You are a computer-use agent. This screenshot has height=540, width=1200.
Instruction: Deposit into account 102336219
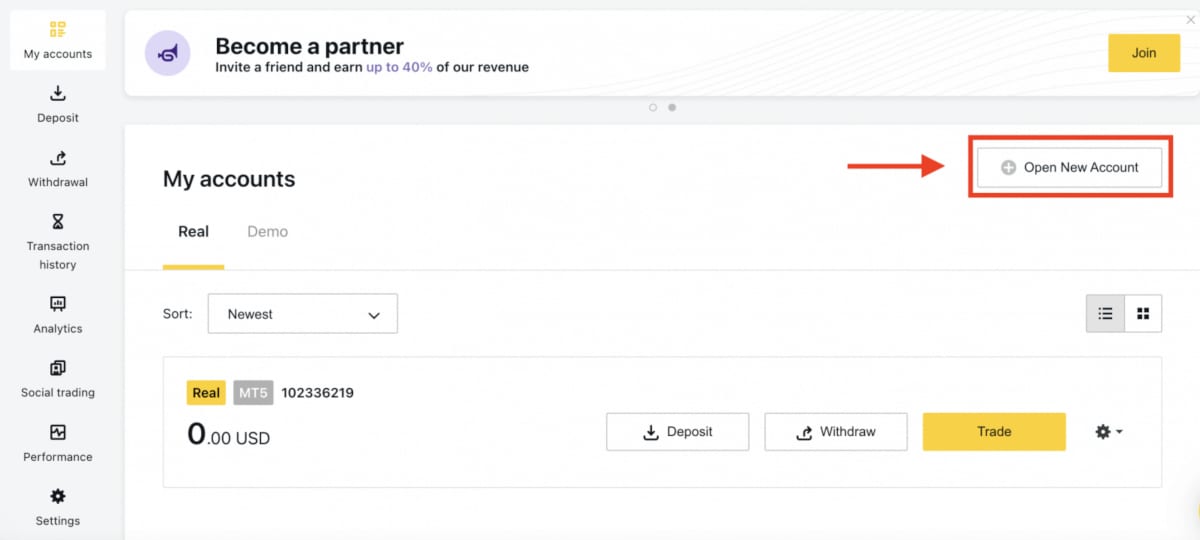(x=677, y=432)
